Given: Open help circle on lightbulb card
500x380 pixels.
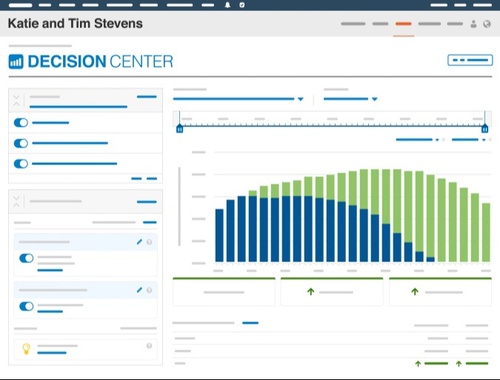Looking at the screenshot, I should pyautogui.click(x=149, y=346).
